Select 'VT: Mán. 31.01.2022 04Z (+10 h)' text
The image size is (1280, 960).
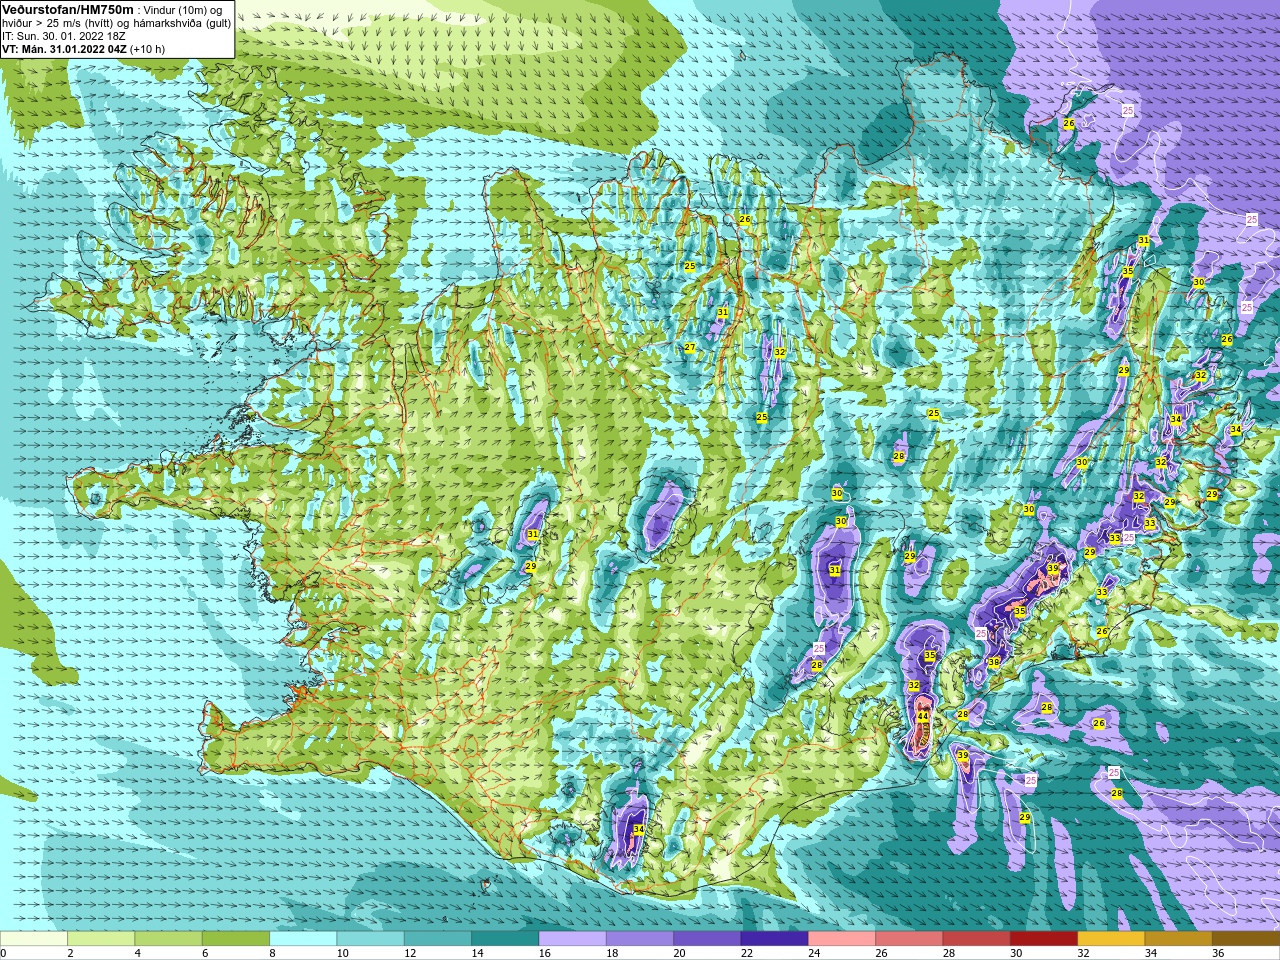tap(84, 48)
